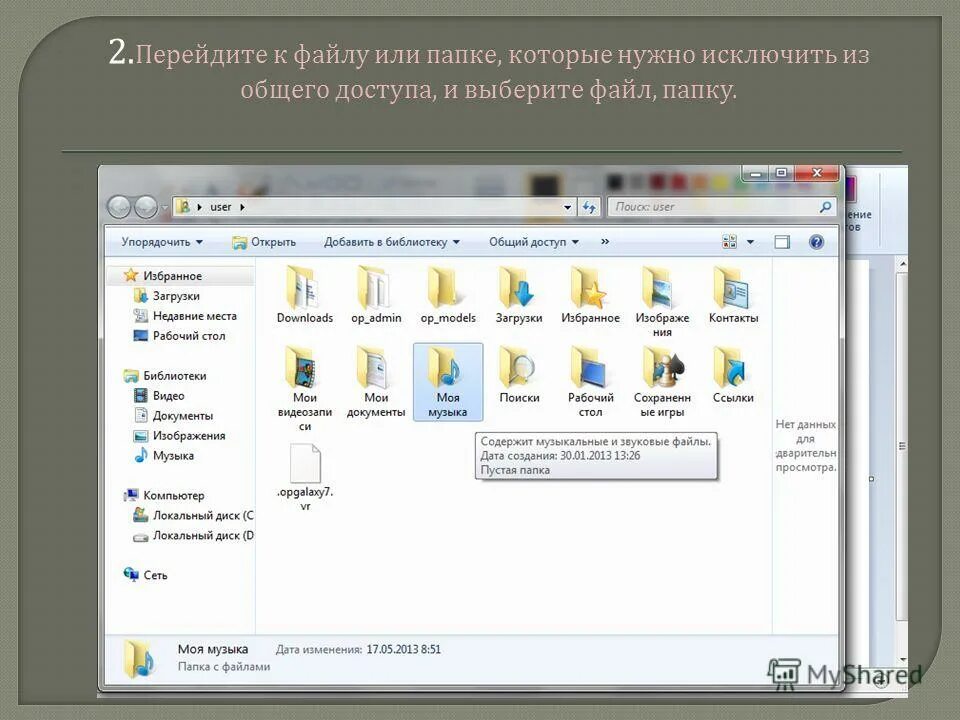960x720 pixels.
Task: Open the Избранное folder icon
Action: point(591,292)
